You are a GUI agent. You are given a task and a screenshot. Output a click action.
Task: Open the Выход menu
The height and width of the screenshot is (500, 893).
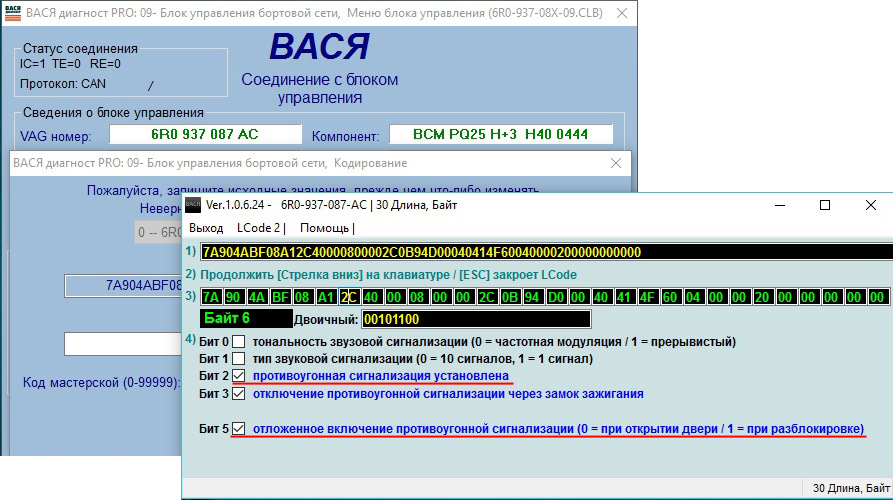(206, 228)
